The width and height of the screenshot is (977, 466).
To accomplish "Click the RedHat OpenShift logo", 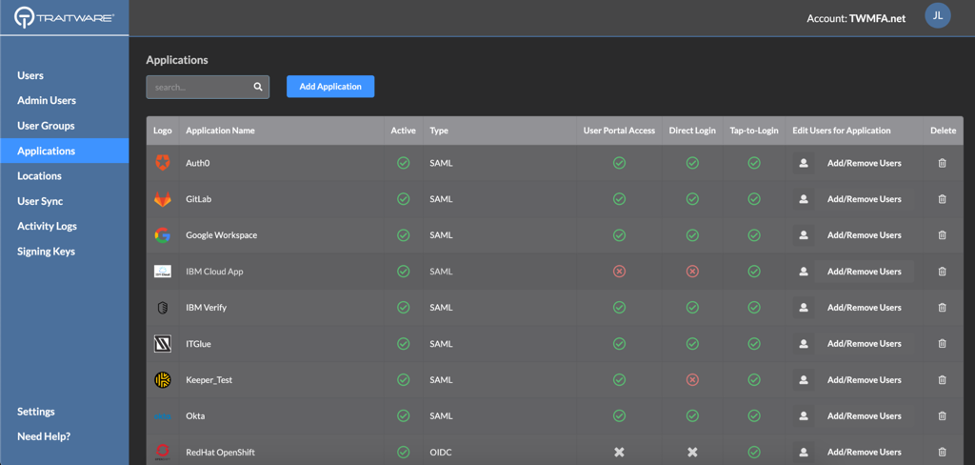I will tap(163, 451).
